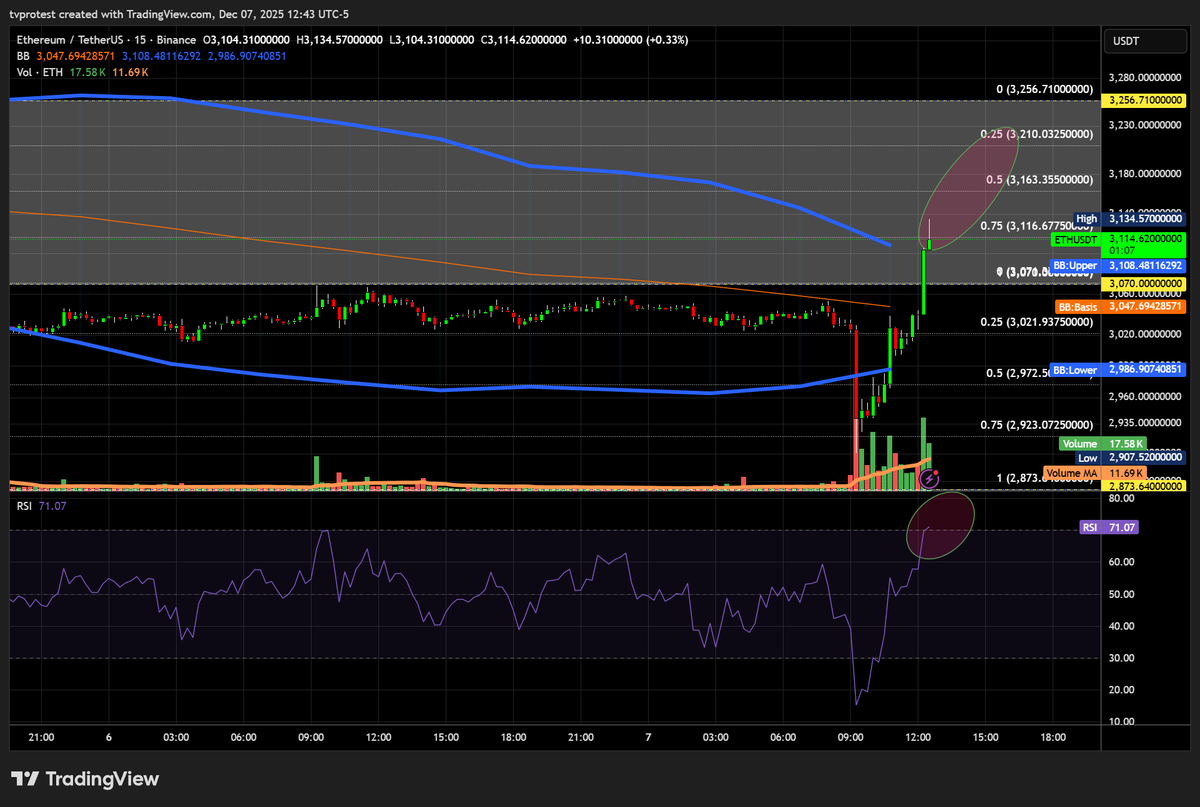
Task: Select the ellipse drawing above the latest candle
Action: pos(968,187)
